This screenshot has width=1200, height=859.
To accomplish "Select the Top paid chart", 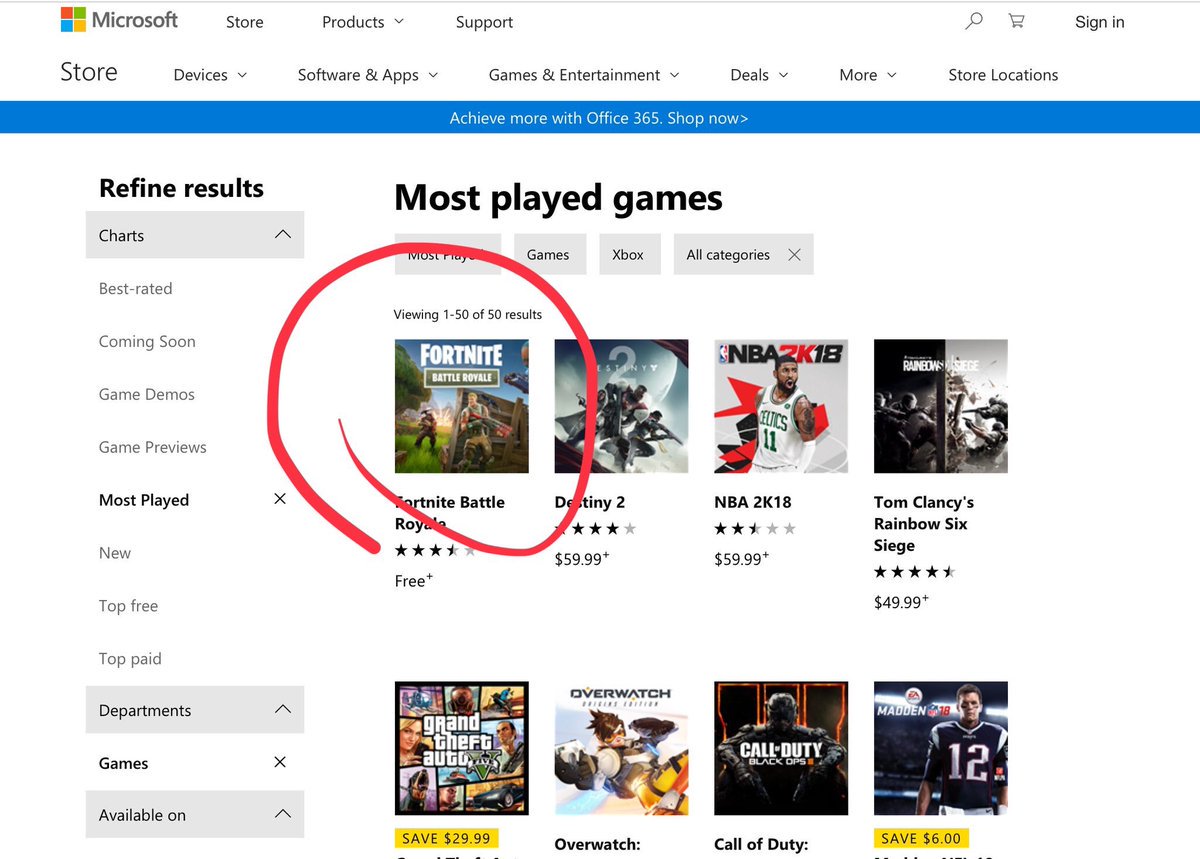I will tap(130, 659).
